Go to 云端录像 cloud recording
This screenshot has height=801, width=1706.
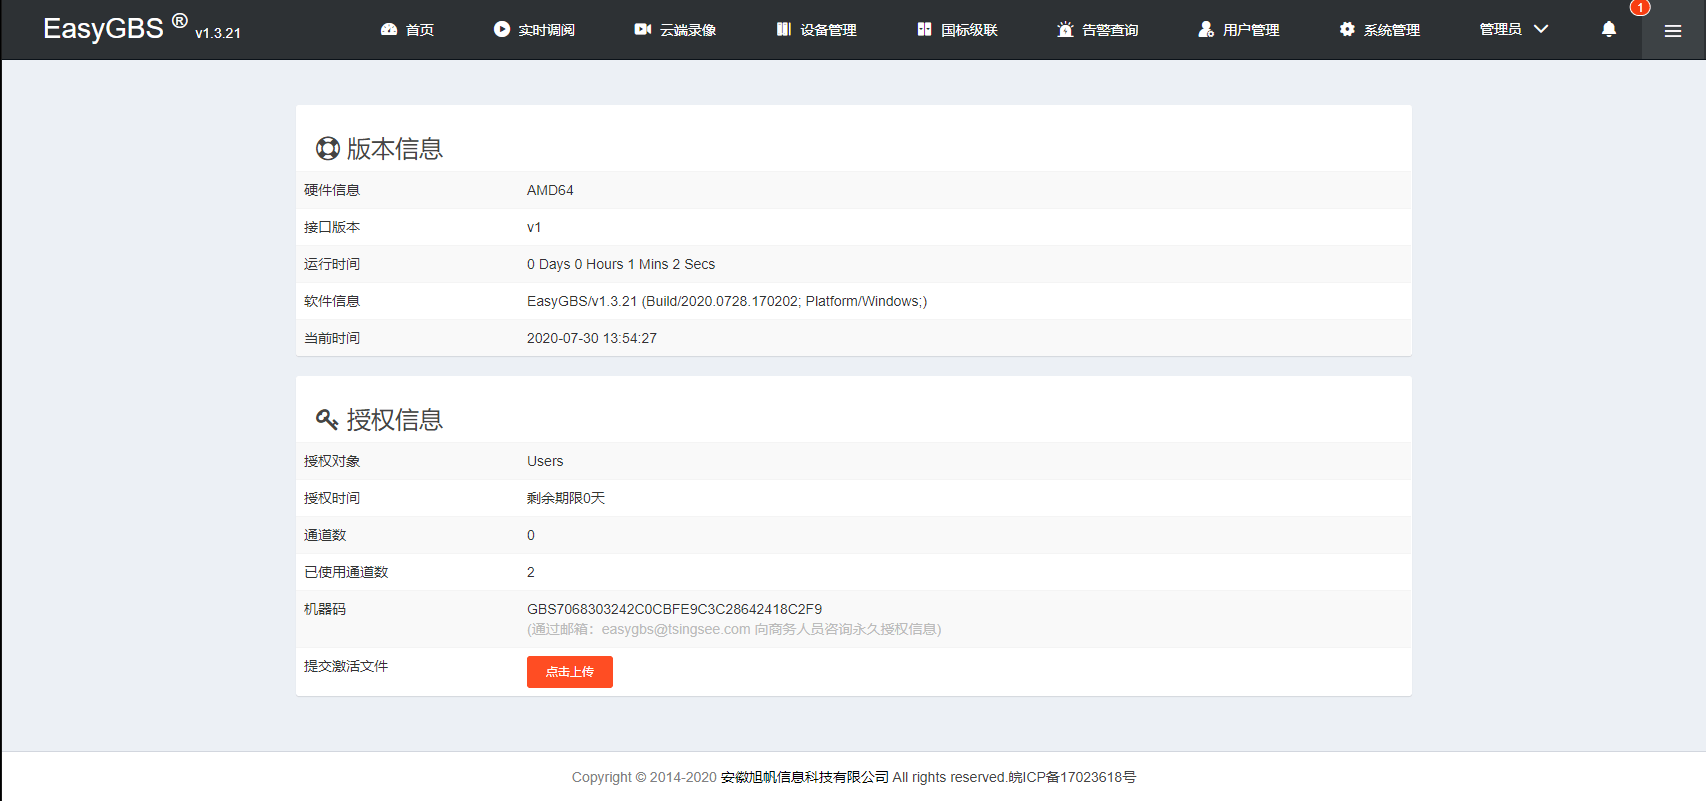[675, 30]
